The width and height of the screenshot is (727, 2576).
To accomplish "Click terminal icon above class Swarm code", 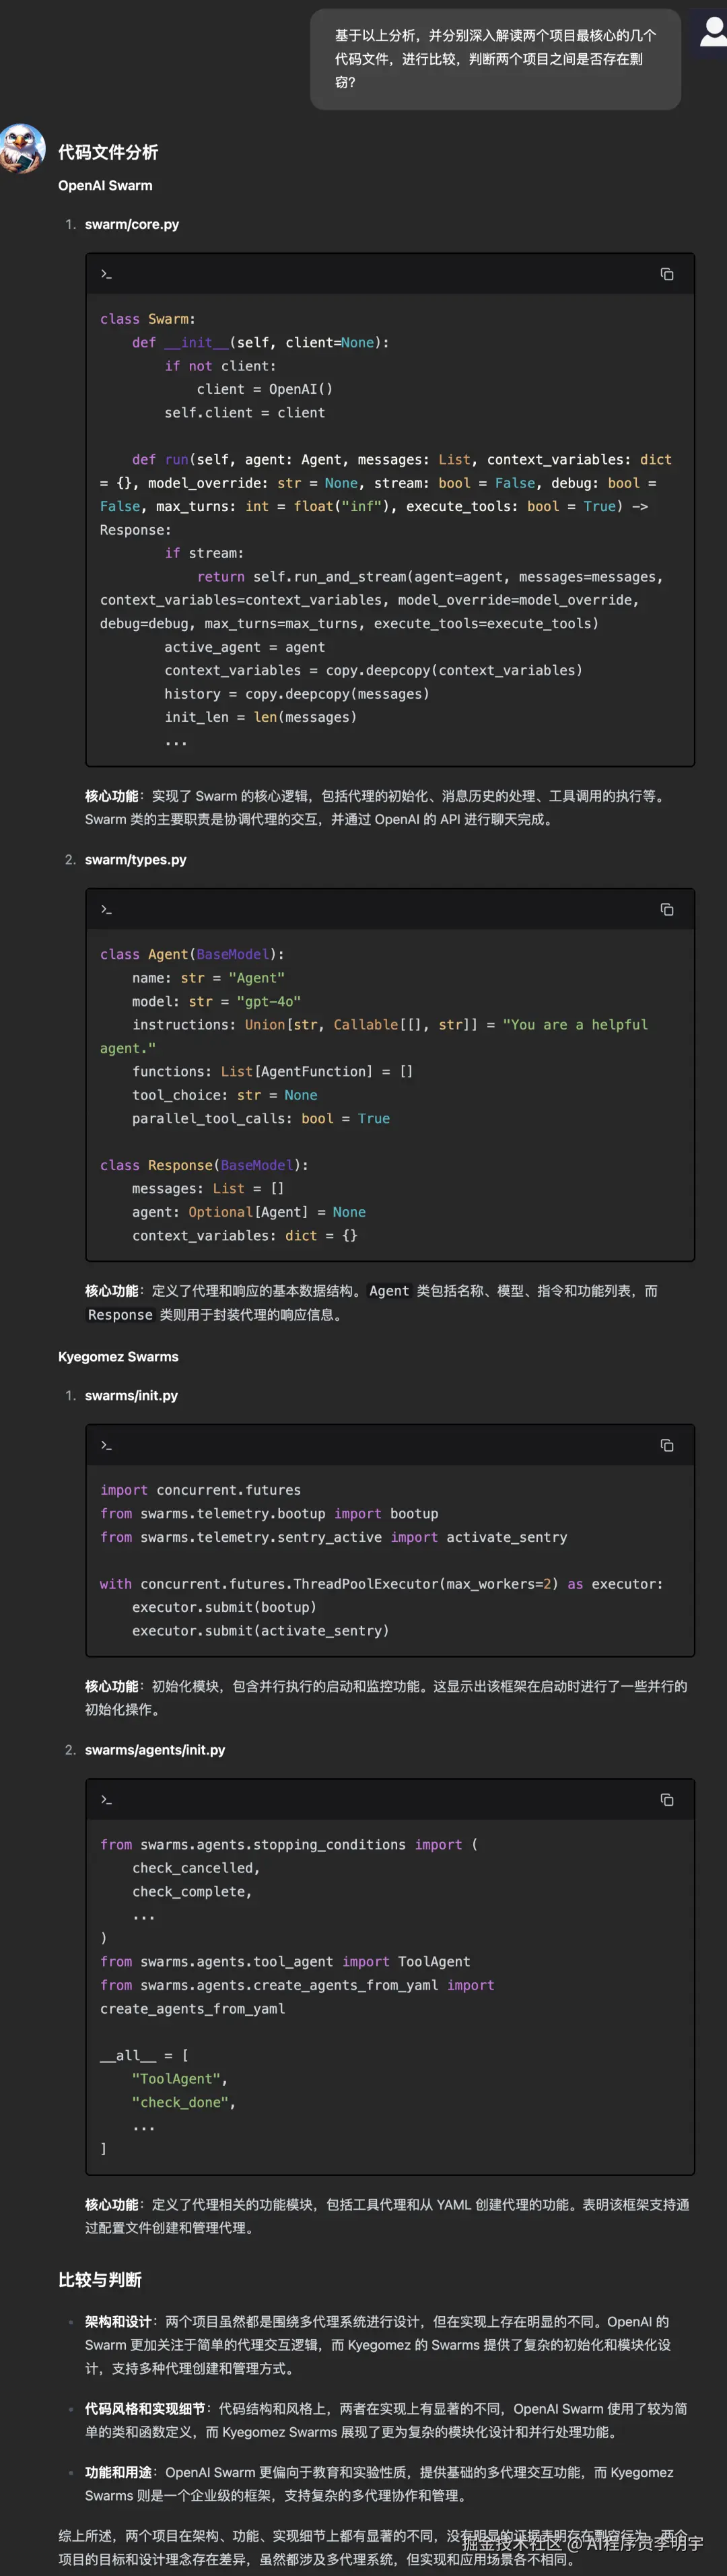I will (106, 274).
